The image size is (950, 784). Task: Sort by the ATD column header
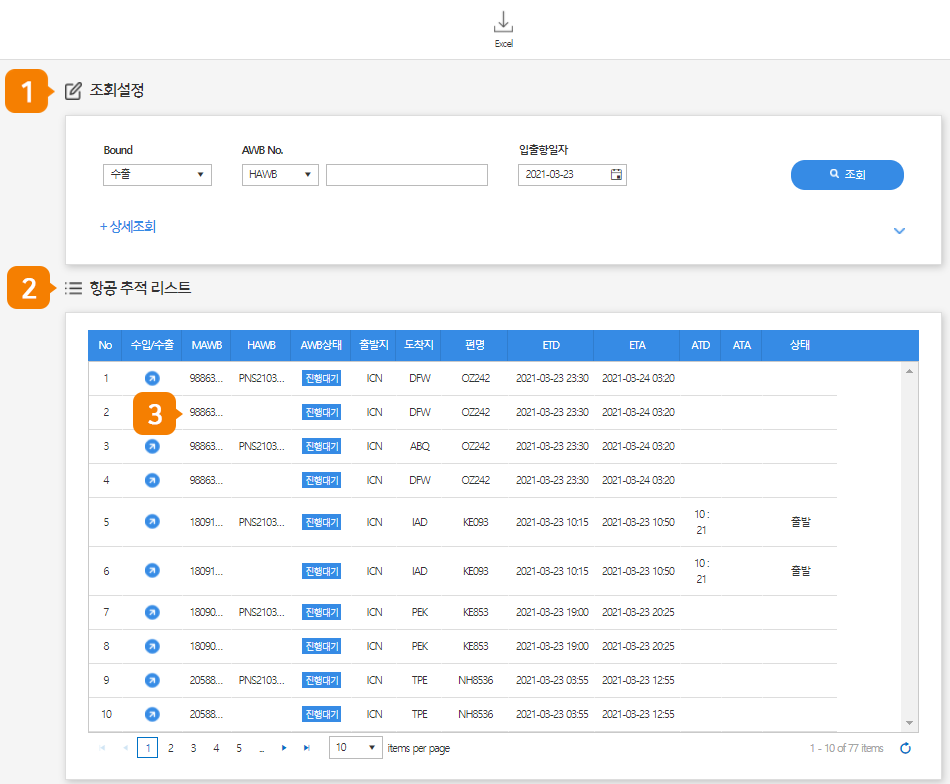coord(700,345)
